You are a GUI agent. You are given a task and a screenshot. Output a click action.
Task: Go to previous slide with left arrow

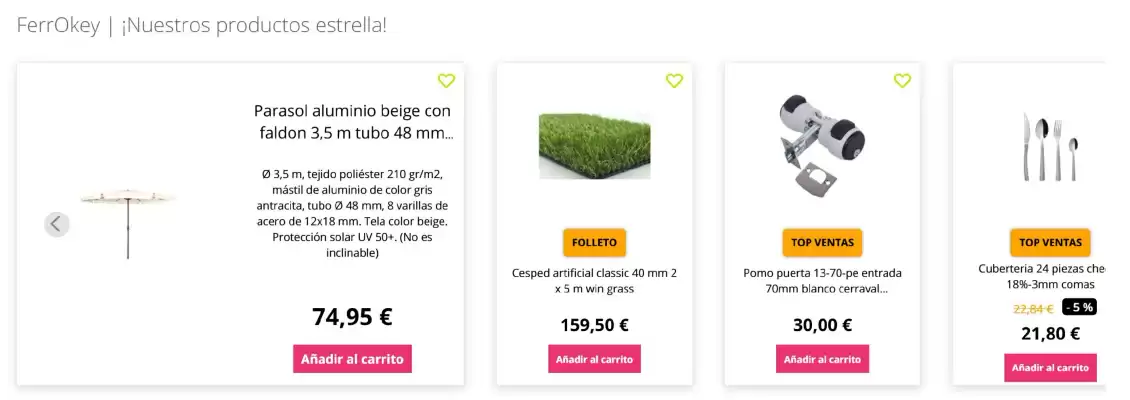click(x=56, y=224)
